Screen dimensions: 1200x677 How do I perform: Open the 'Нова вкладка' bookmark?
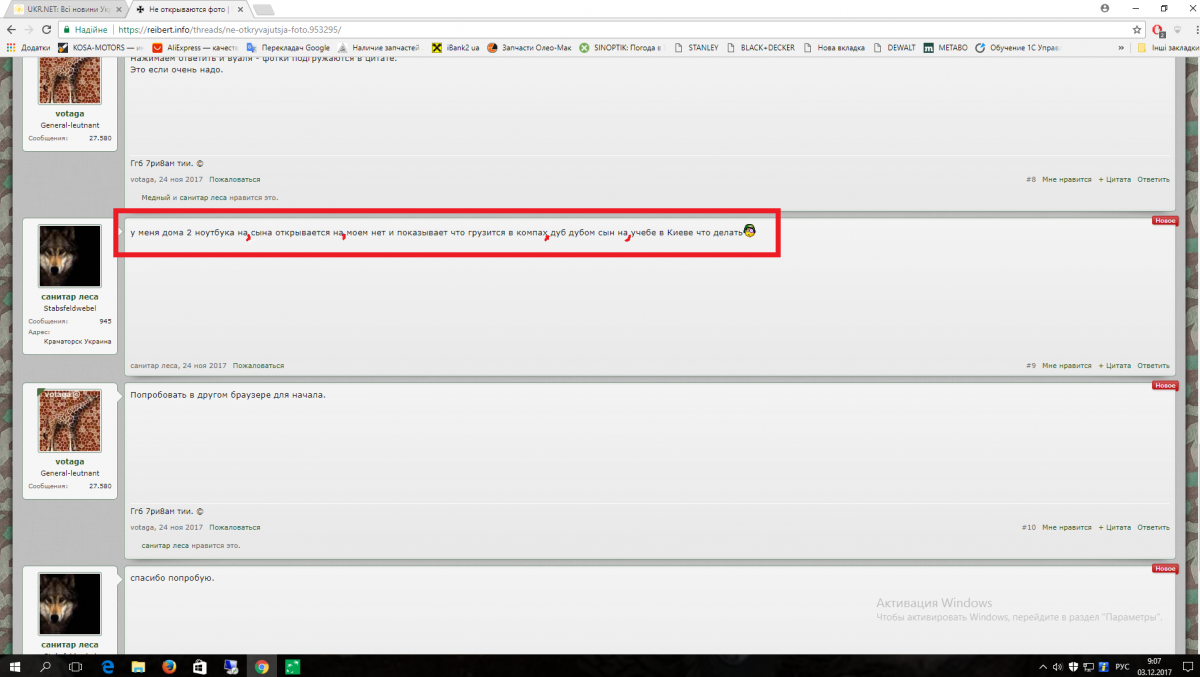[x=833, y=47]
